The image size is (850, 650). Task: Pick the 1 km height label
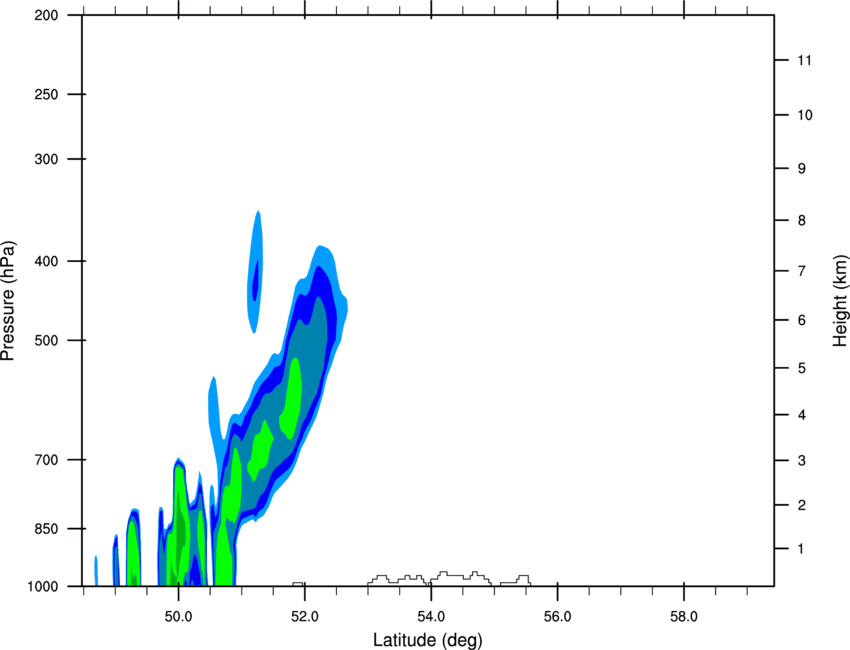tap(802, 549)
